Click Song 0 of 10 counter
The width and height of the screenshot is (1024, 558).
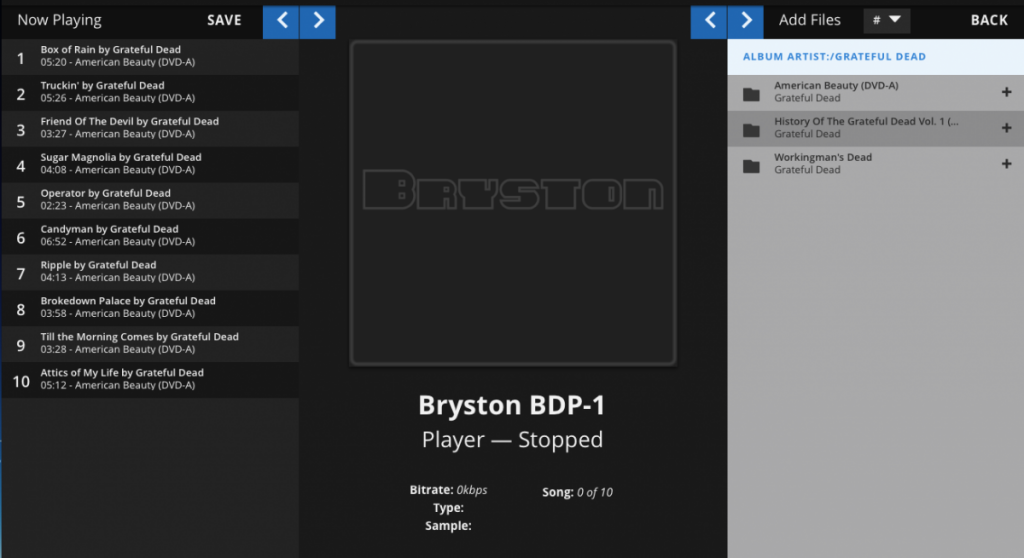(577, 492)
